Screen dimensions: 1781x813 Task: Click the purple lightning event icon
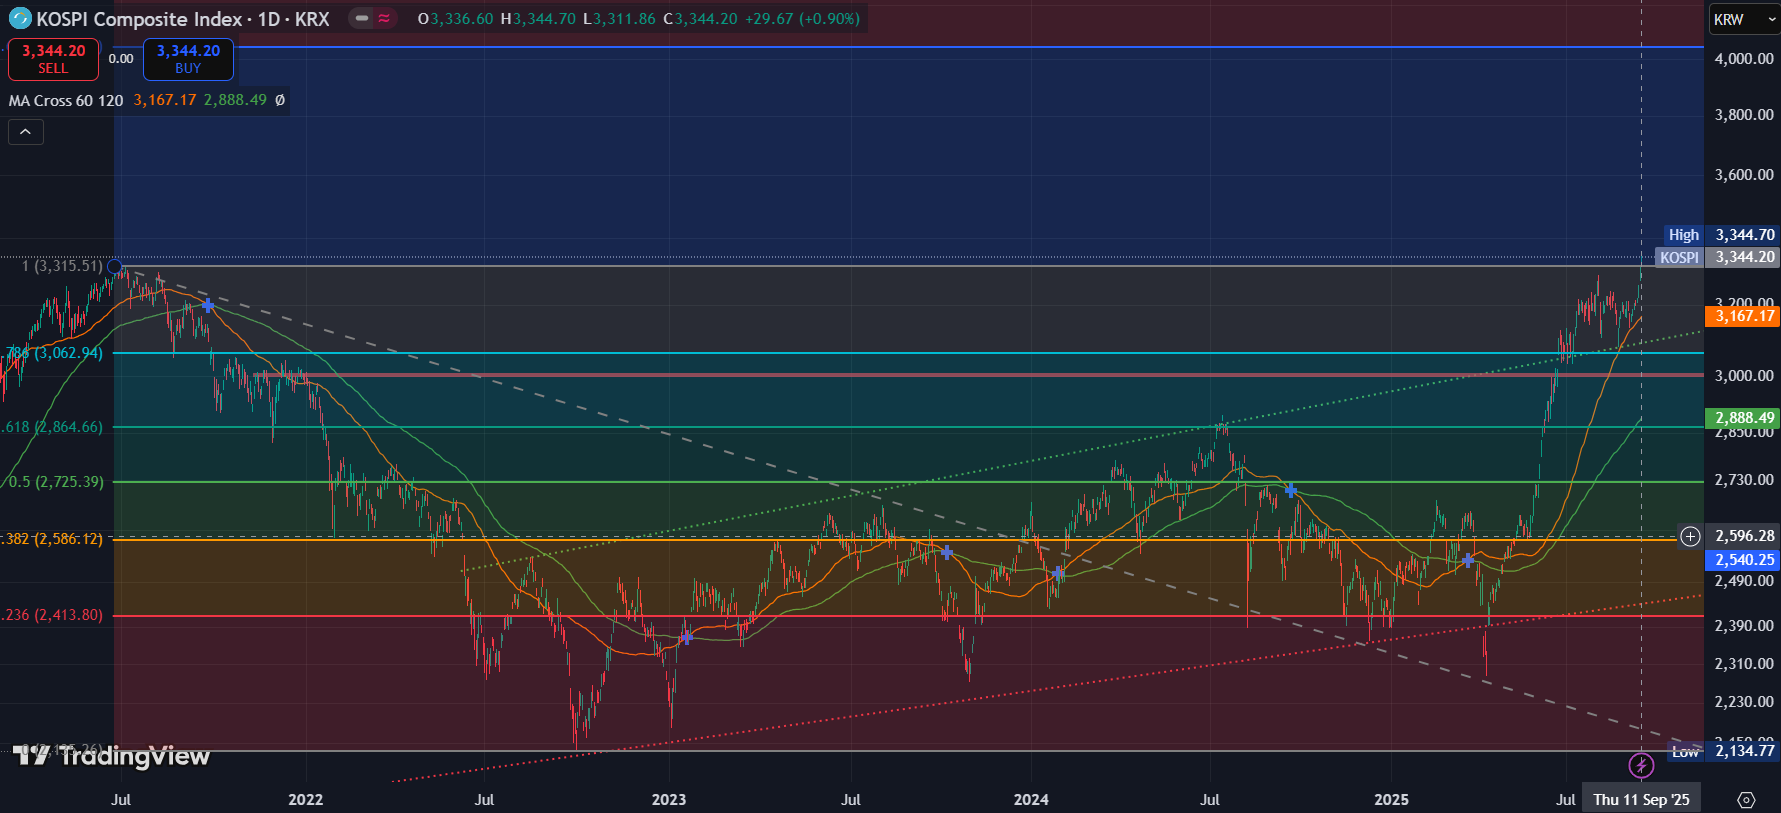1641,766
